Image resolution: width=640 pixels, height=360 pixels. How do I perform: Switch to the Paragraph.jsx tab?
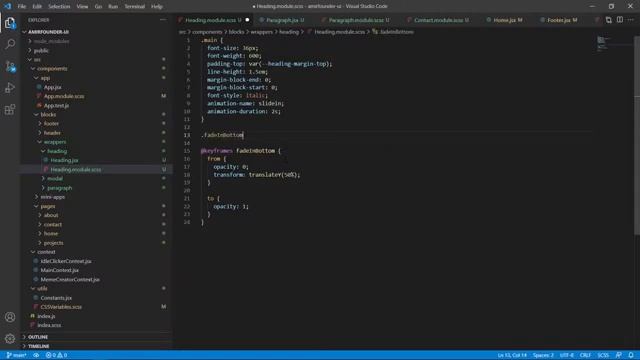tap(285, 20)
